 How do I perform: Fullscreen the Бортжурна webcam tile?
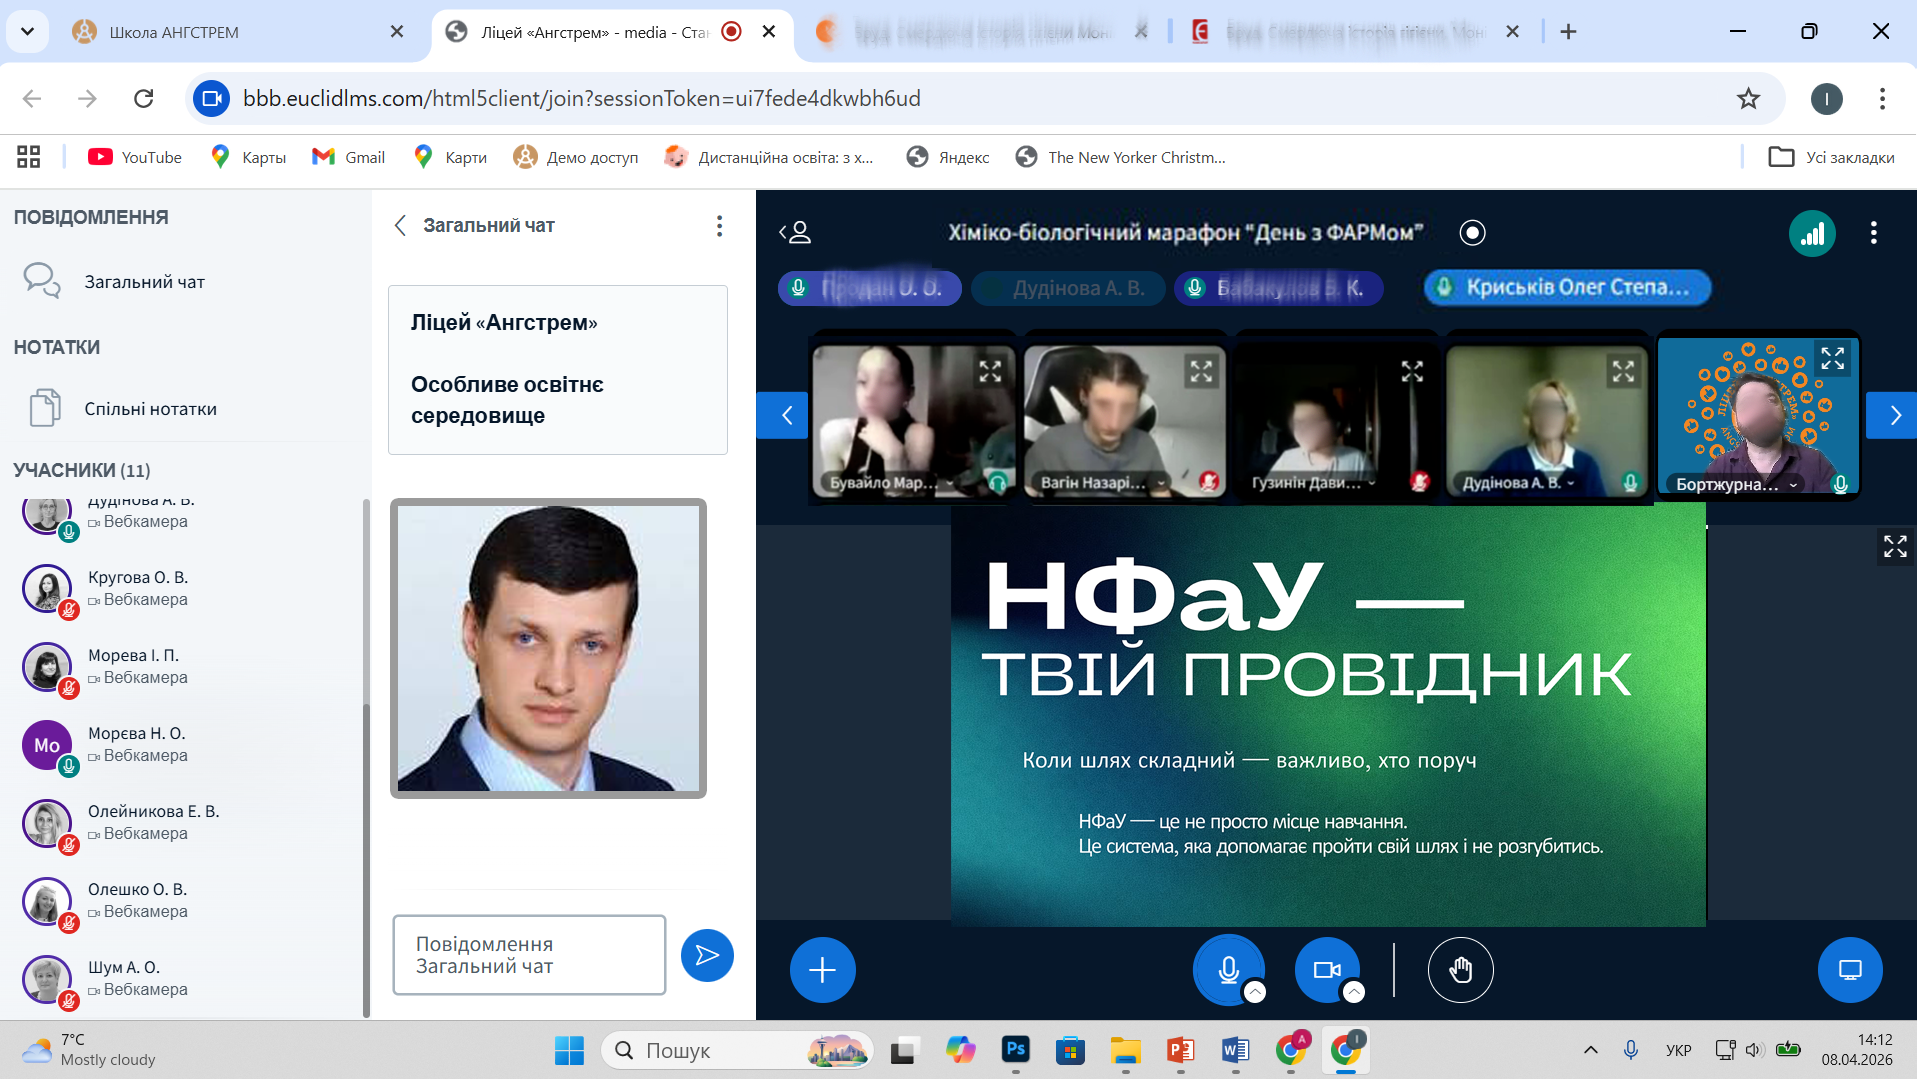pos(1832,359)
